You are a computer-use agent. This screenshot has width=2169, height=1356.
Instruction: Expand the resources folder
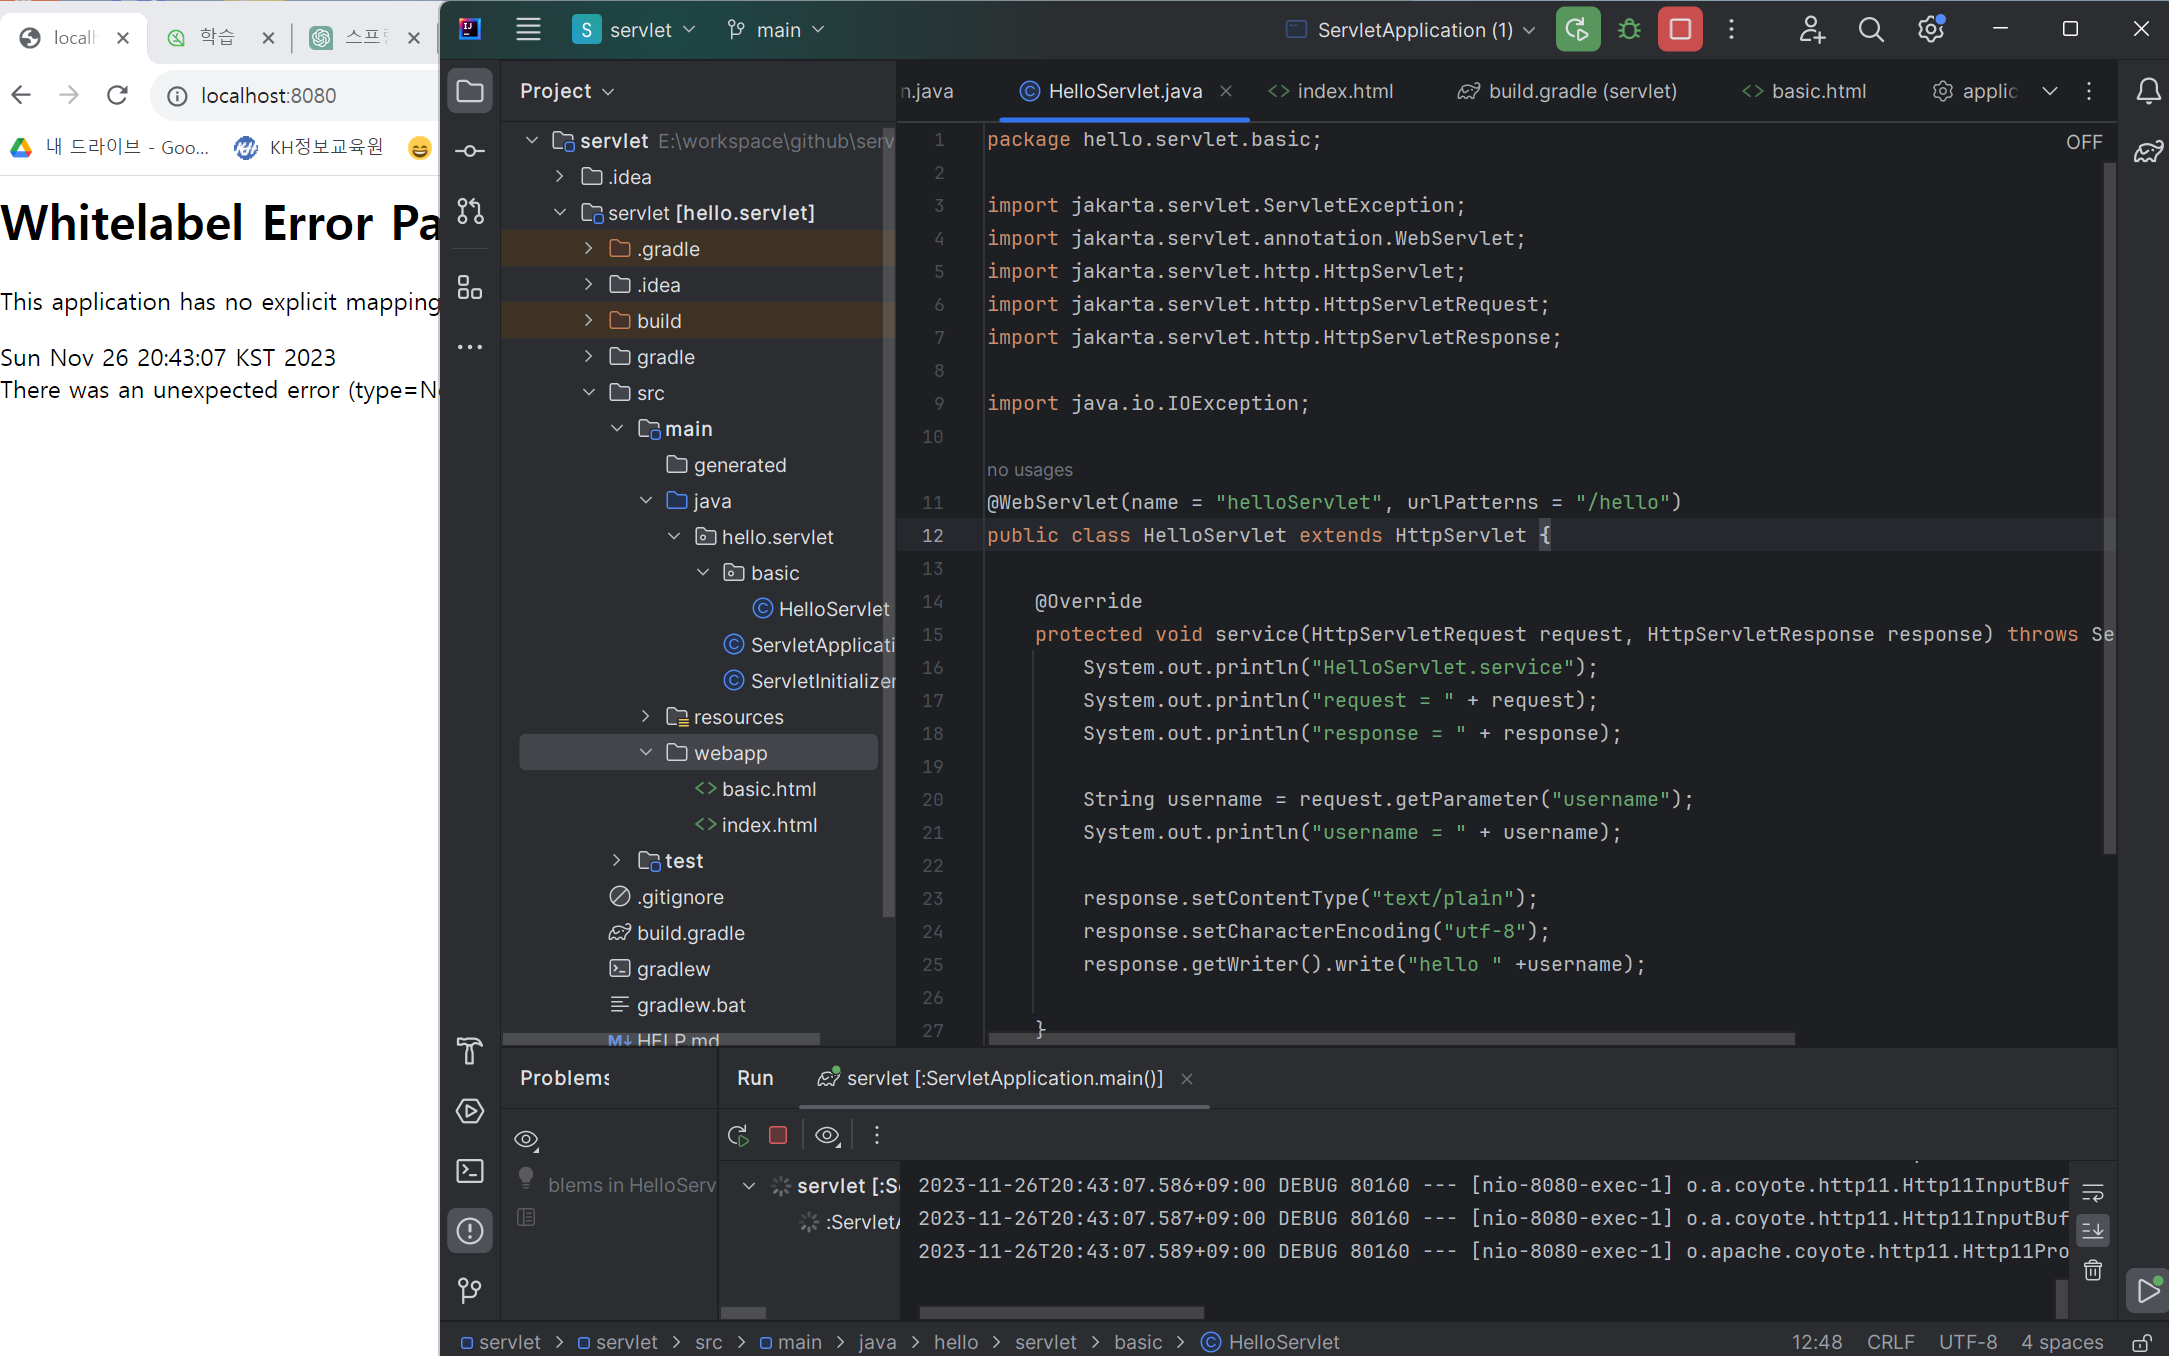[646, 716]
